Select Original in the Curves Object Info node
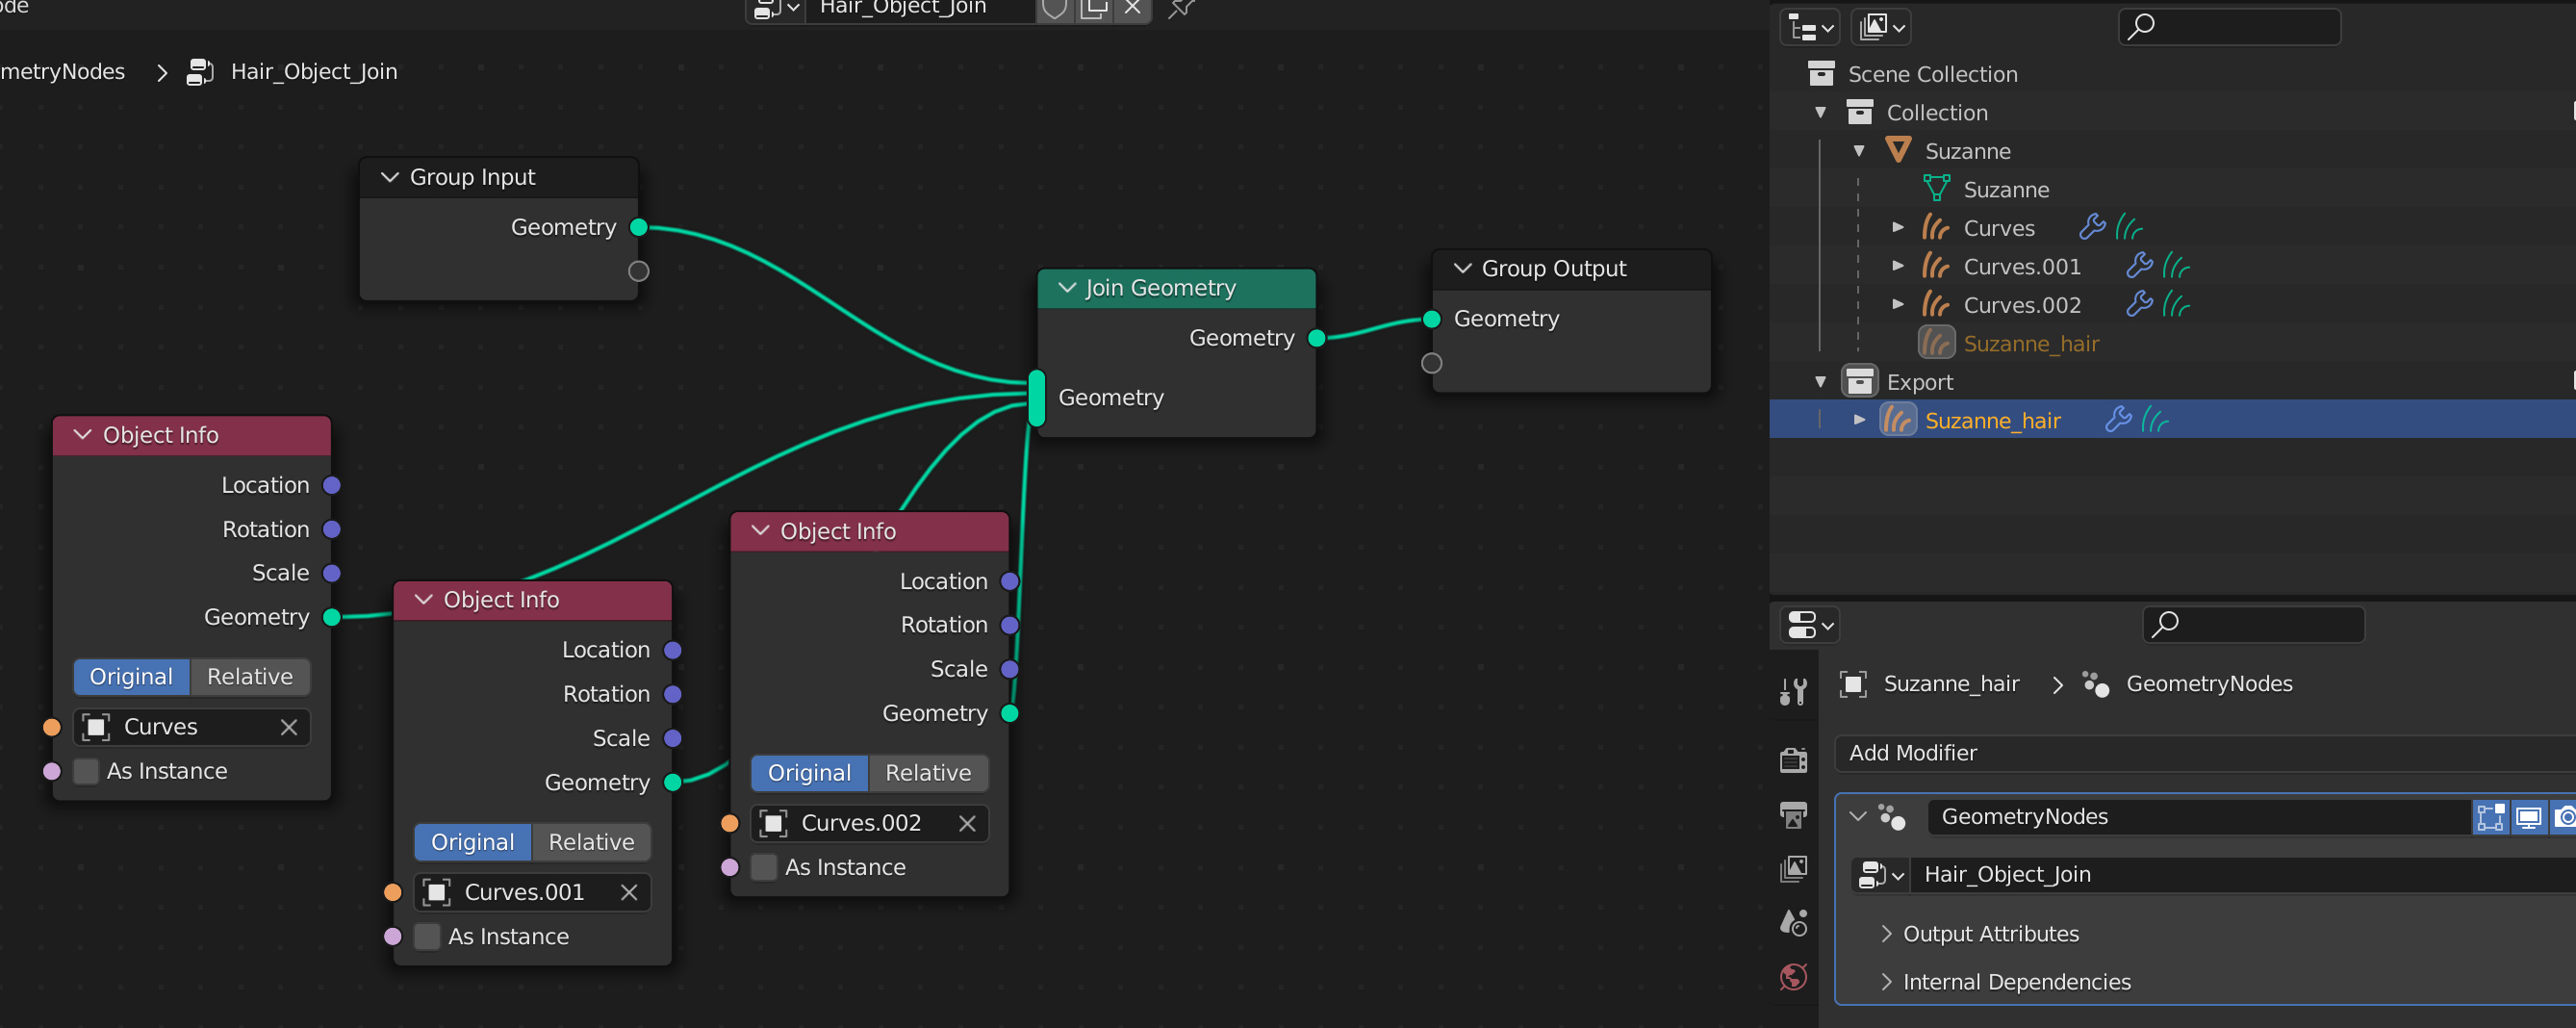The image size is (2576, 1028). coord(131,677)
